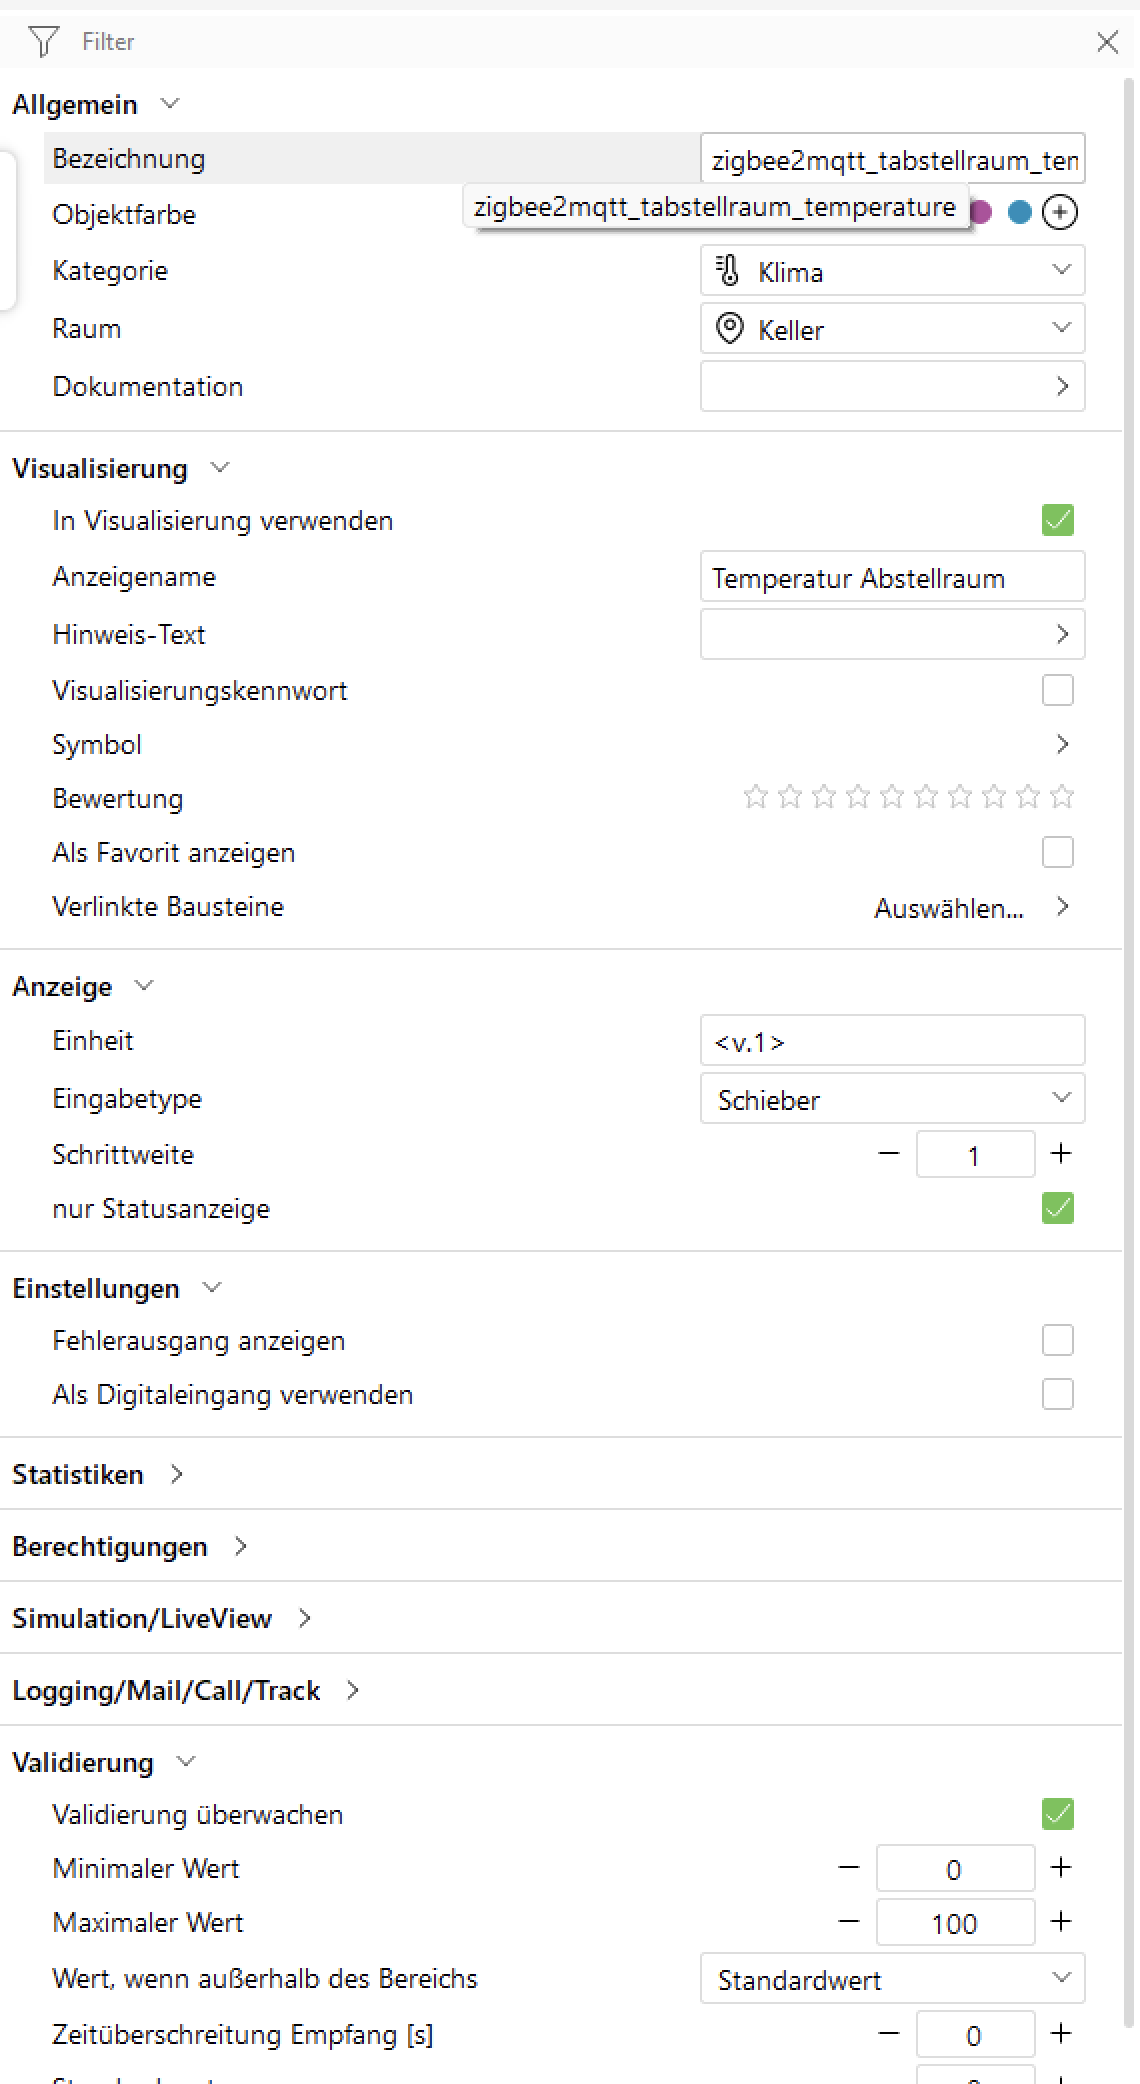
Task: Click the Keller location pin icon
Action: pyautogui.click(x=728, y=328)
